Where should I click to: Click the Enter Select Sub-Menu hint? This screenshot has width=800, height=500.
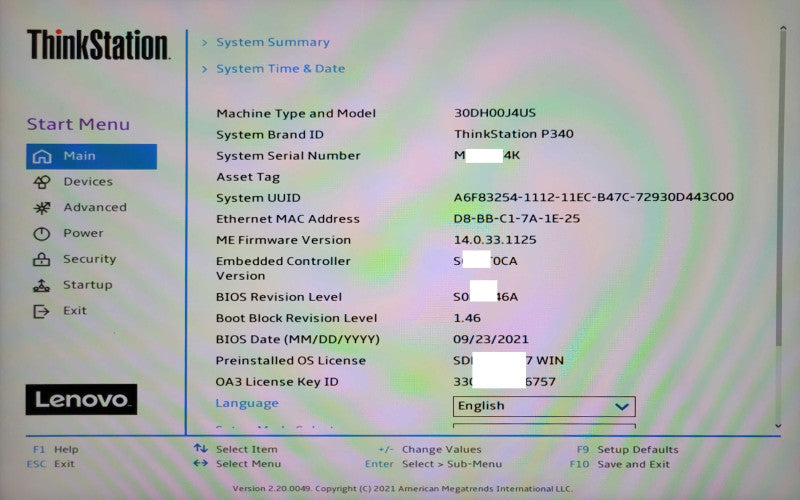pos(434,464)
